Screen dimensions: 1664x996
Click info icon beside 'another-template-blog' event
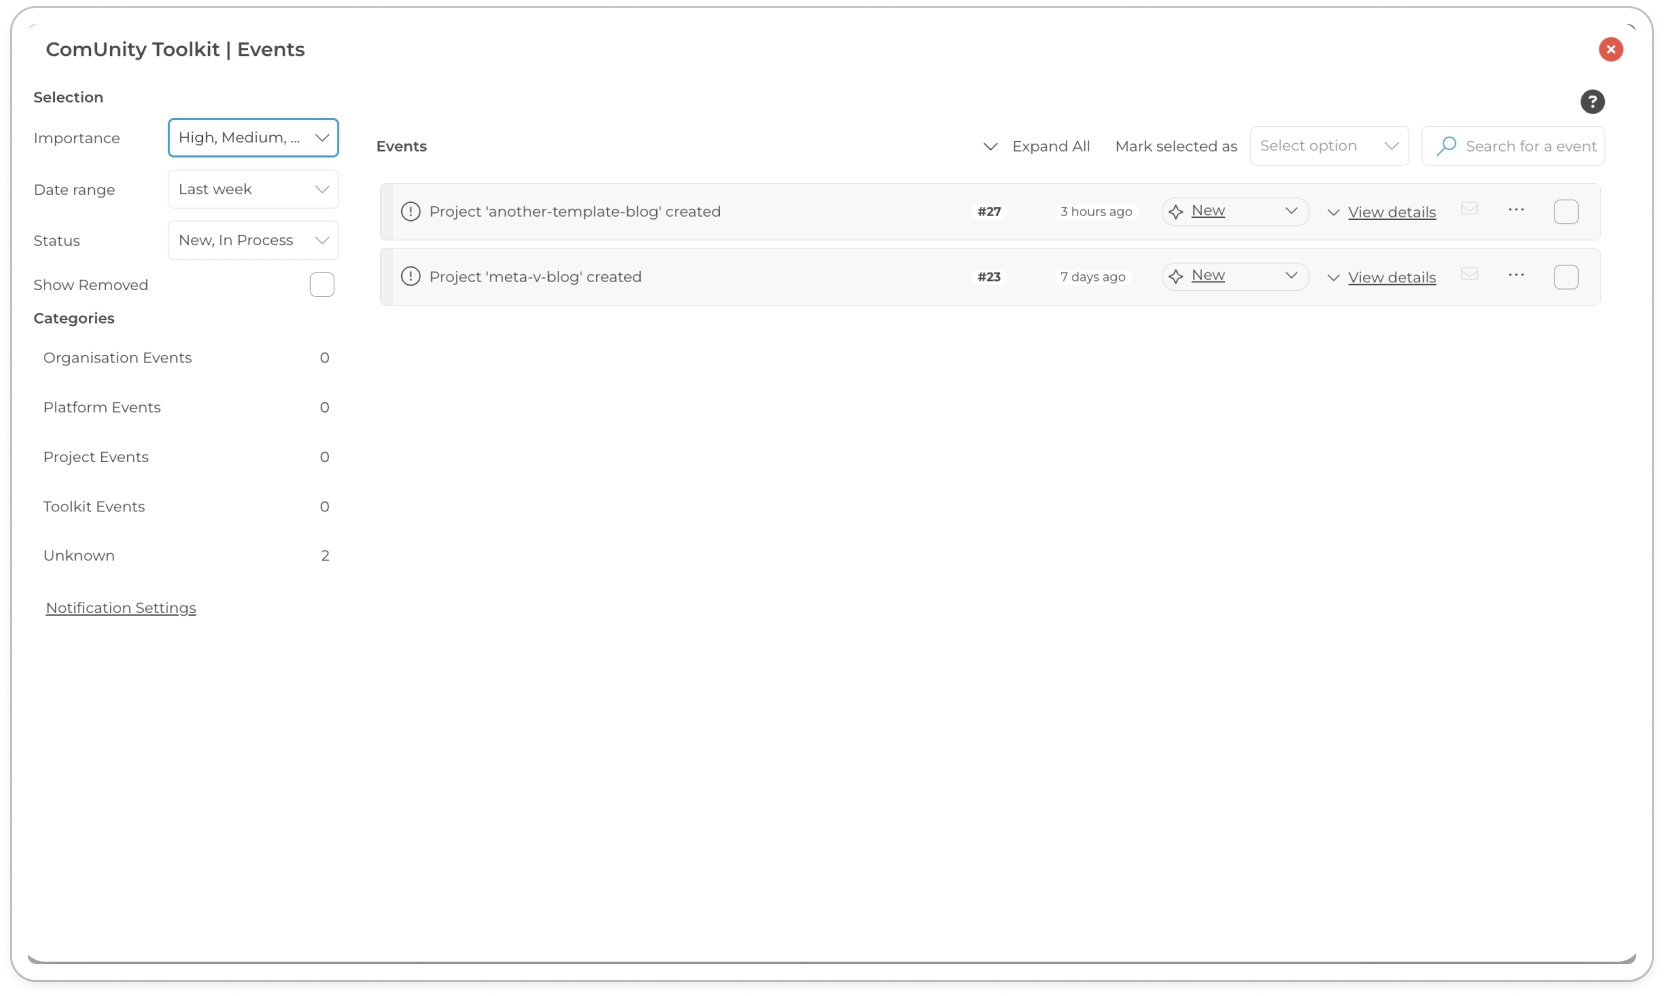point(410,212)
